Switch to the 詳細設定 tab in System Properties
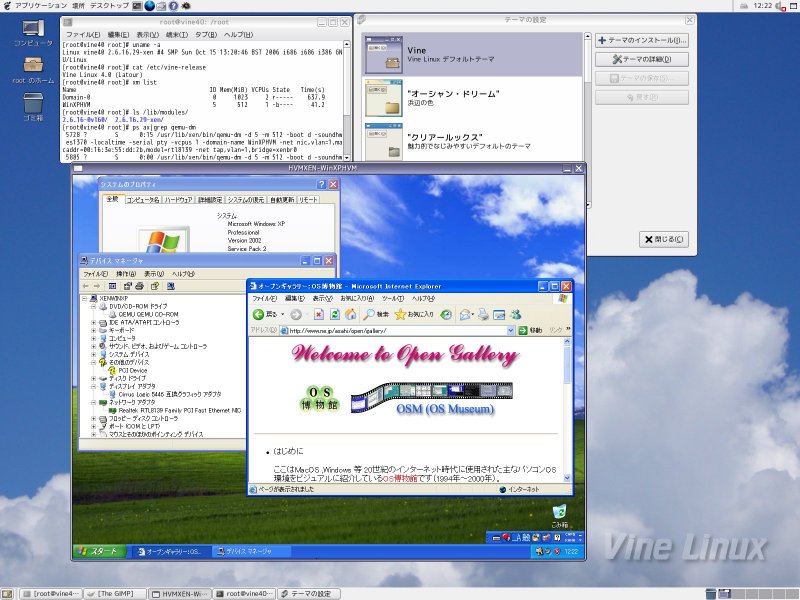 210,200
